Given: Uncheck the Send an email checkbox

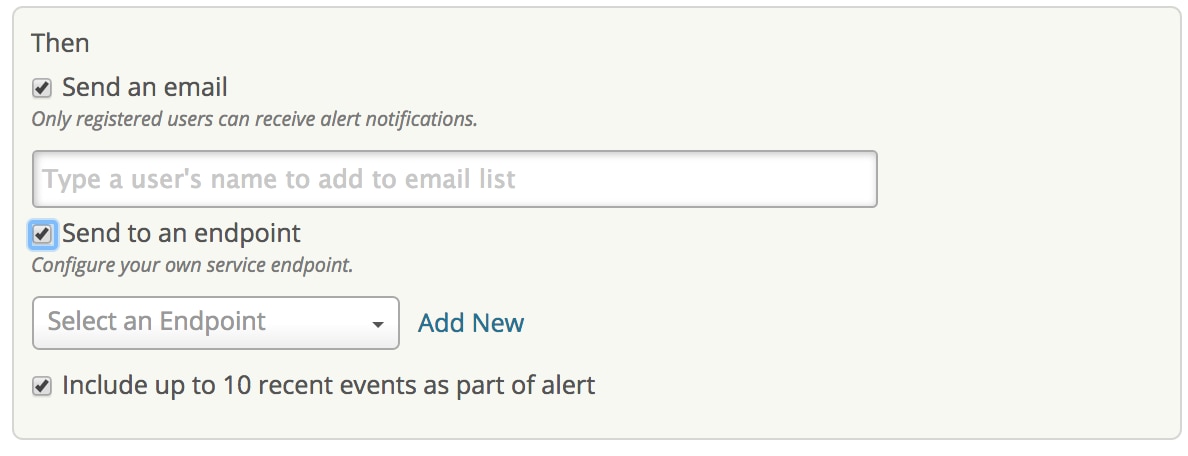Looking at the screenshot, I should pyautogui.click(x=42, y=88).
